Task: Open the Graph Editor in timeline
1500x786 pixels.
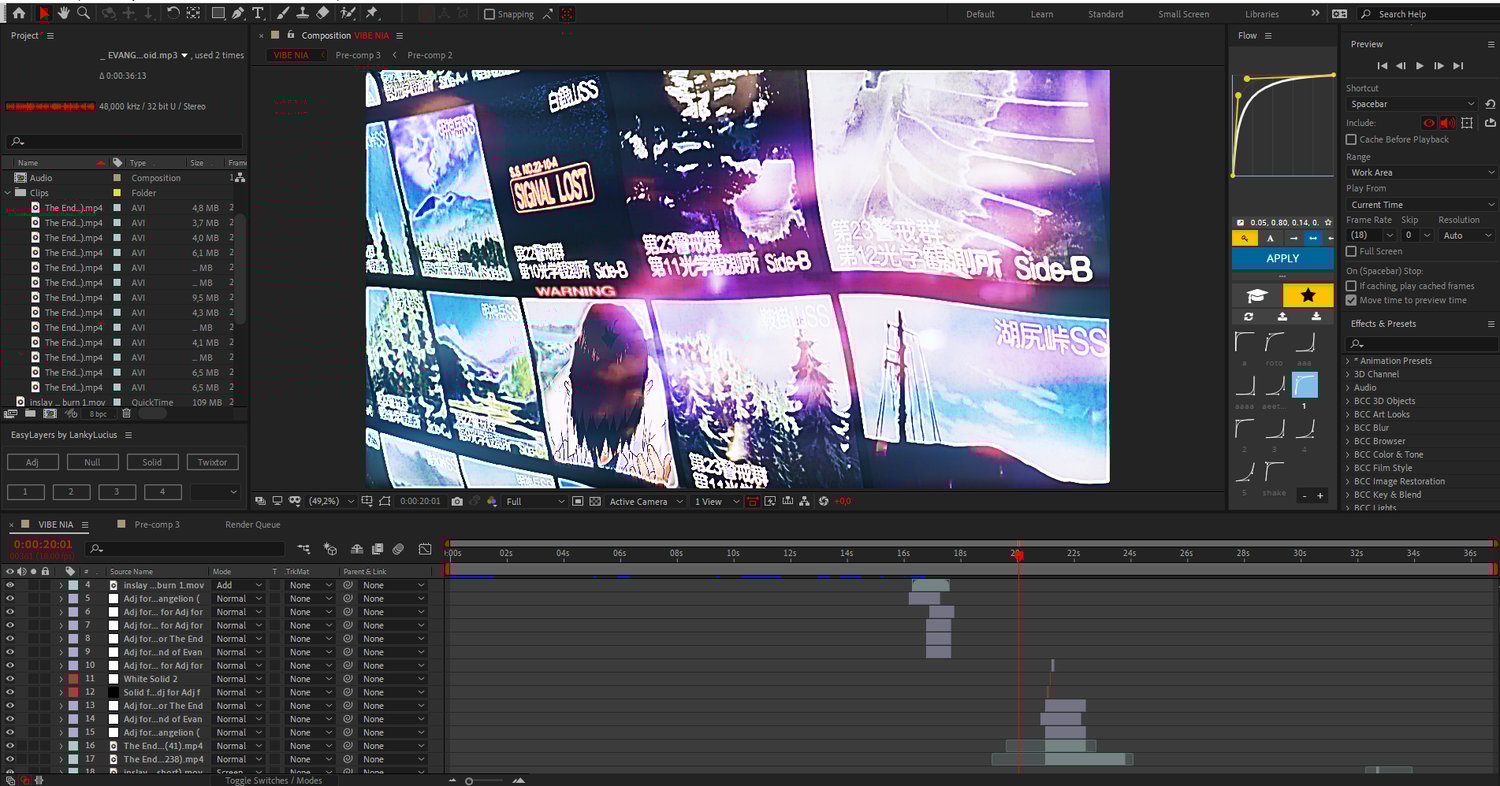Action: pyautogui.click(x=425, y=549)
